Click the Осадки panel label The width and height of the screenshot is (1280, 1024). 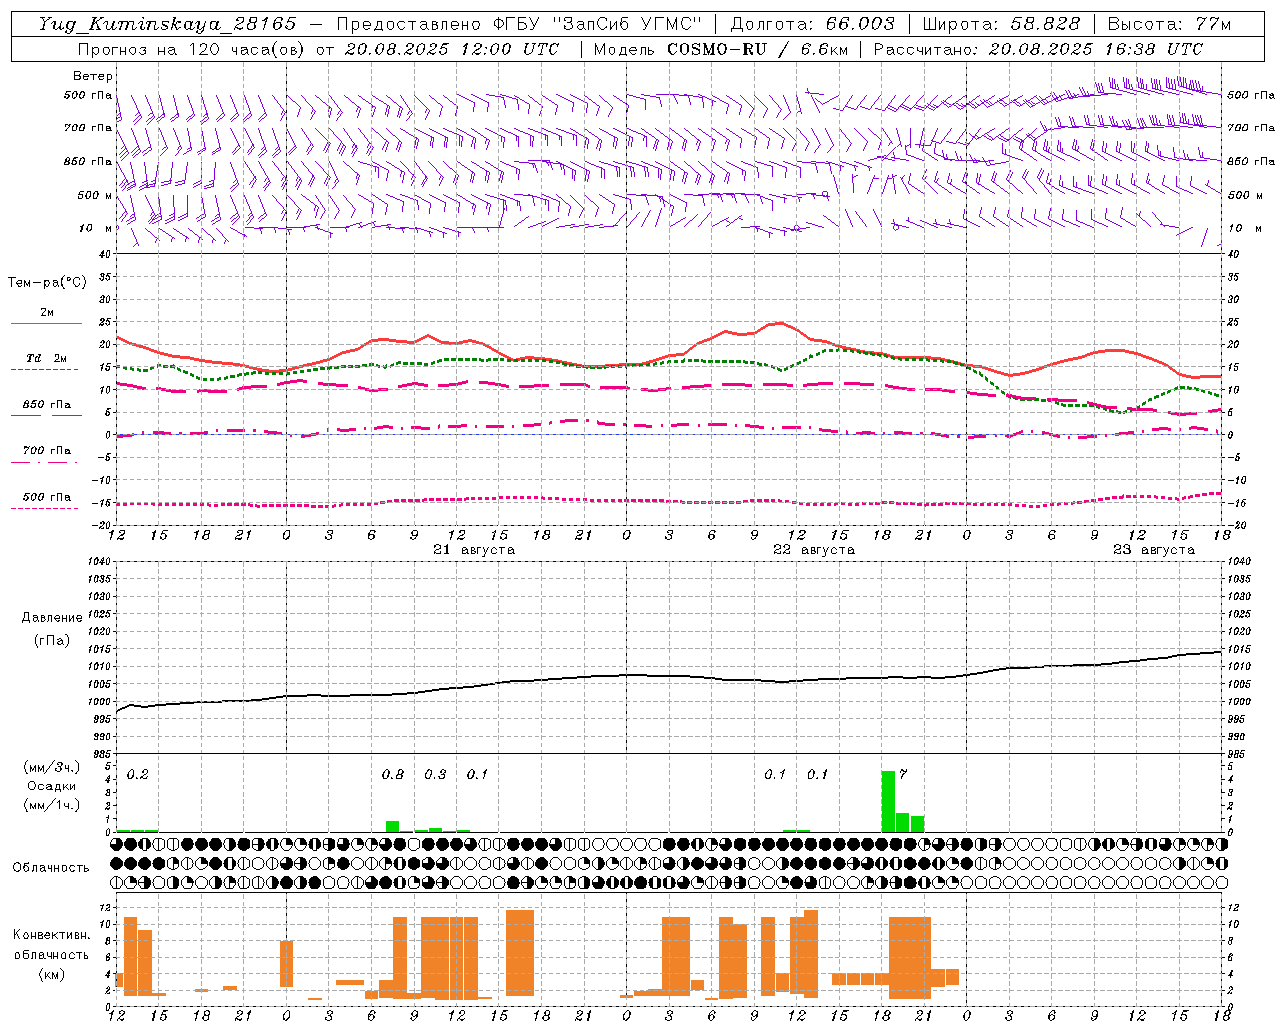coord(52,786)
